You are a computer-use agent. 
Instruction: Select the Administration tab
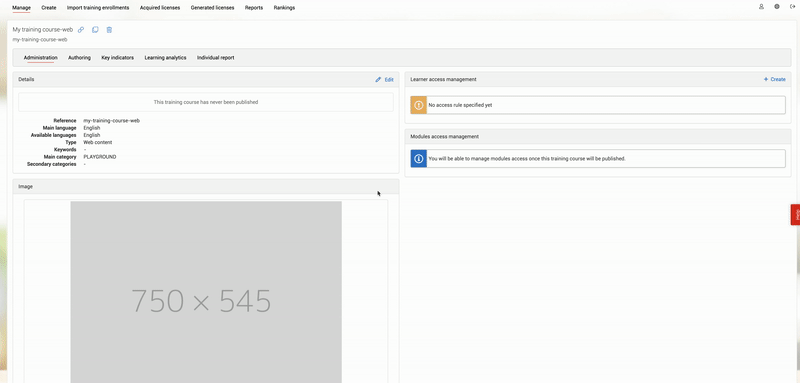tap(40, 58)
